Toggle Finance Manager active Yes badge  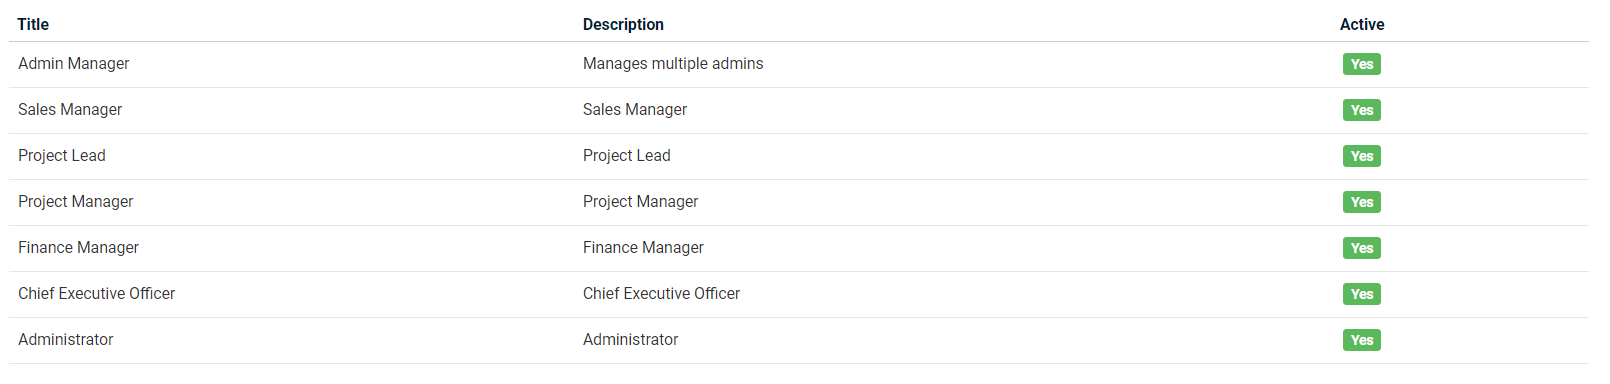click(1361, 248)
